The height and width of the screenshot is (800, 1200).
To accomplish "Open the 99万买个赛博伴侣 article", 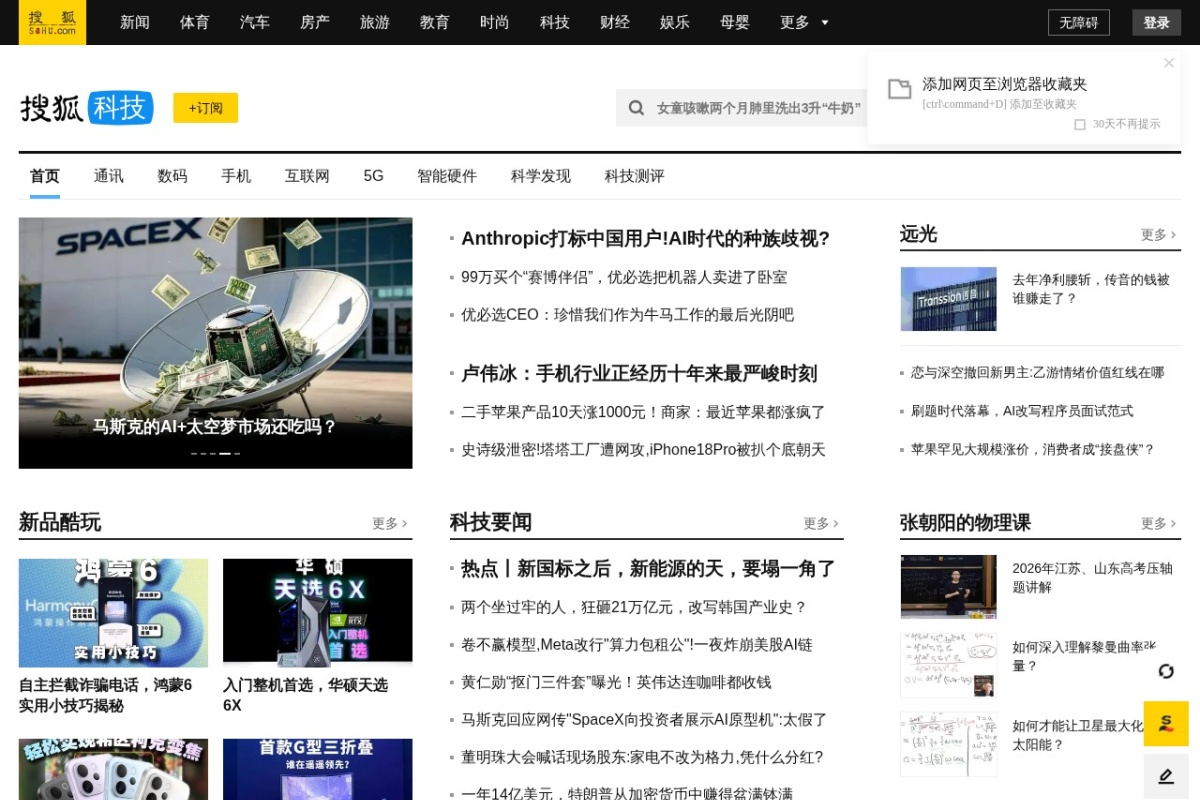I will pyautogui.click(x=624, y=277).
